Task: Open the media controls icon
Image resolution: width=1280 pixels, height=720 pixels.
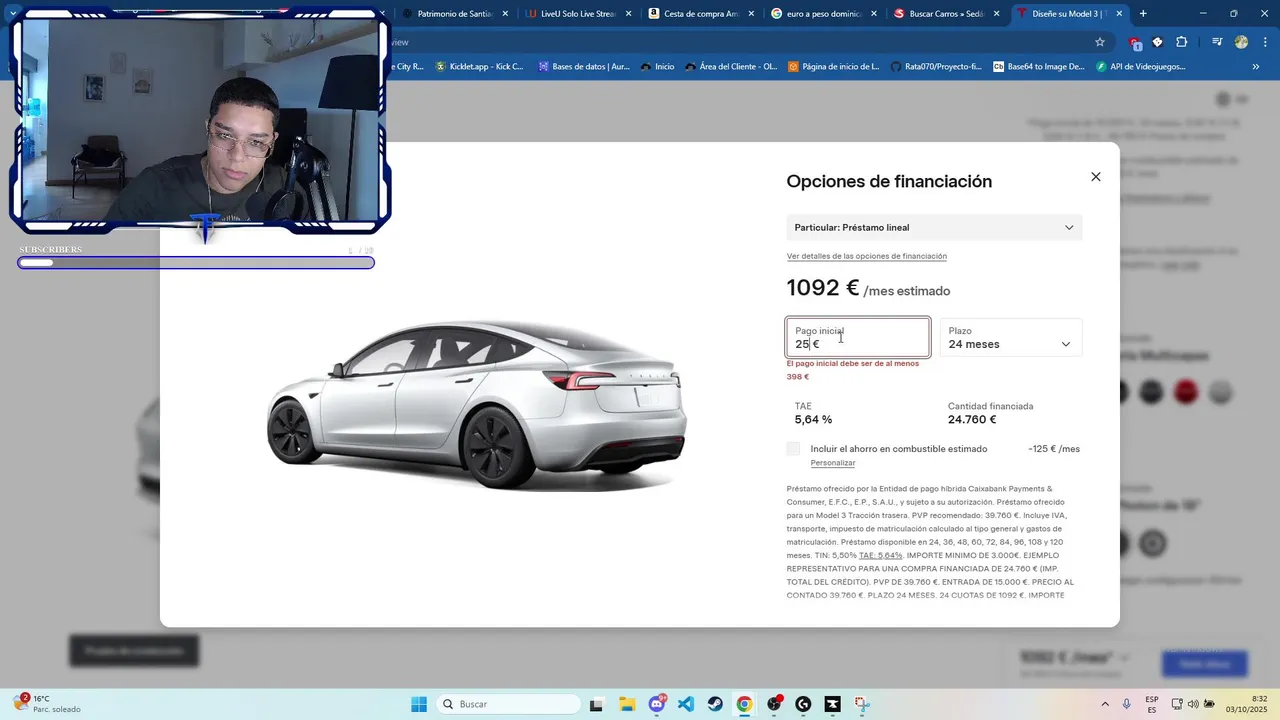Action: [1217, 42]
